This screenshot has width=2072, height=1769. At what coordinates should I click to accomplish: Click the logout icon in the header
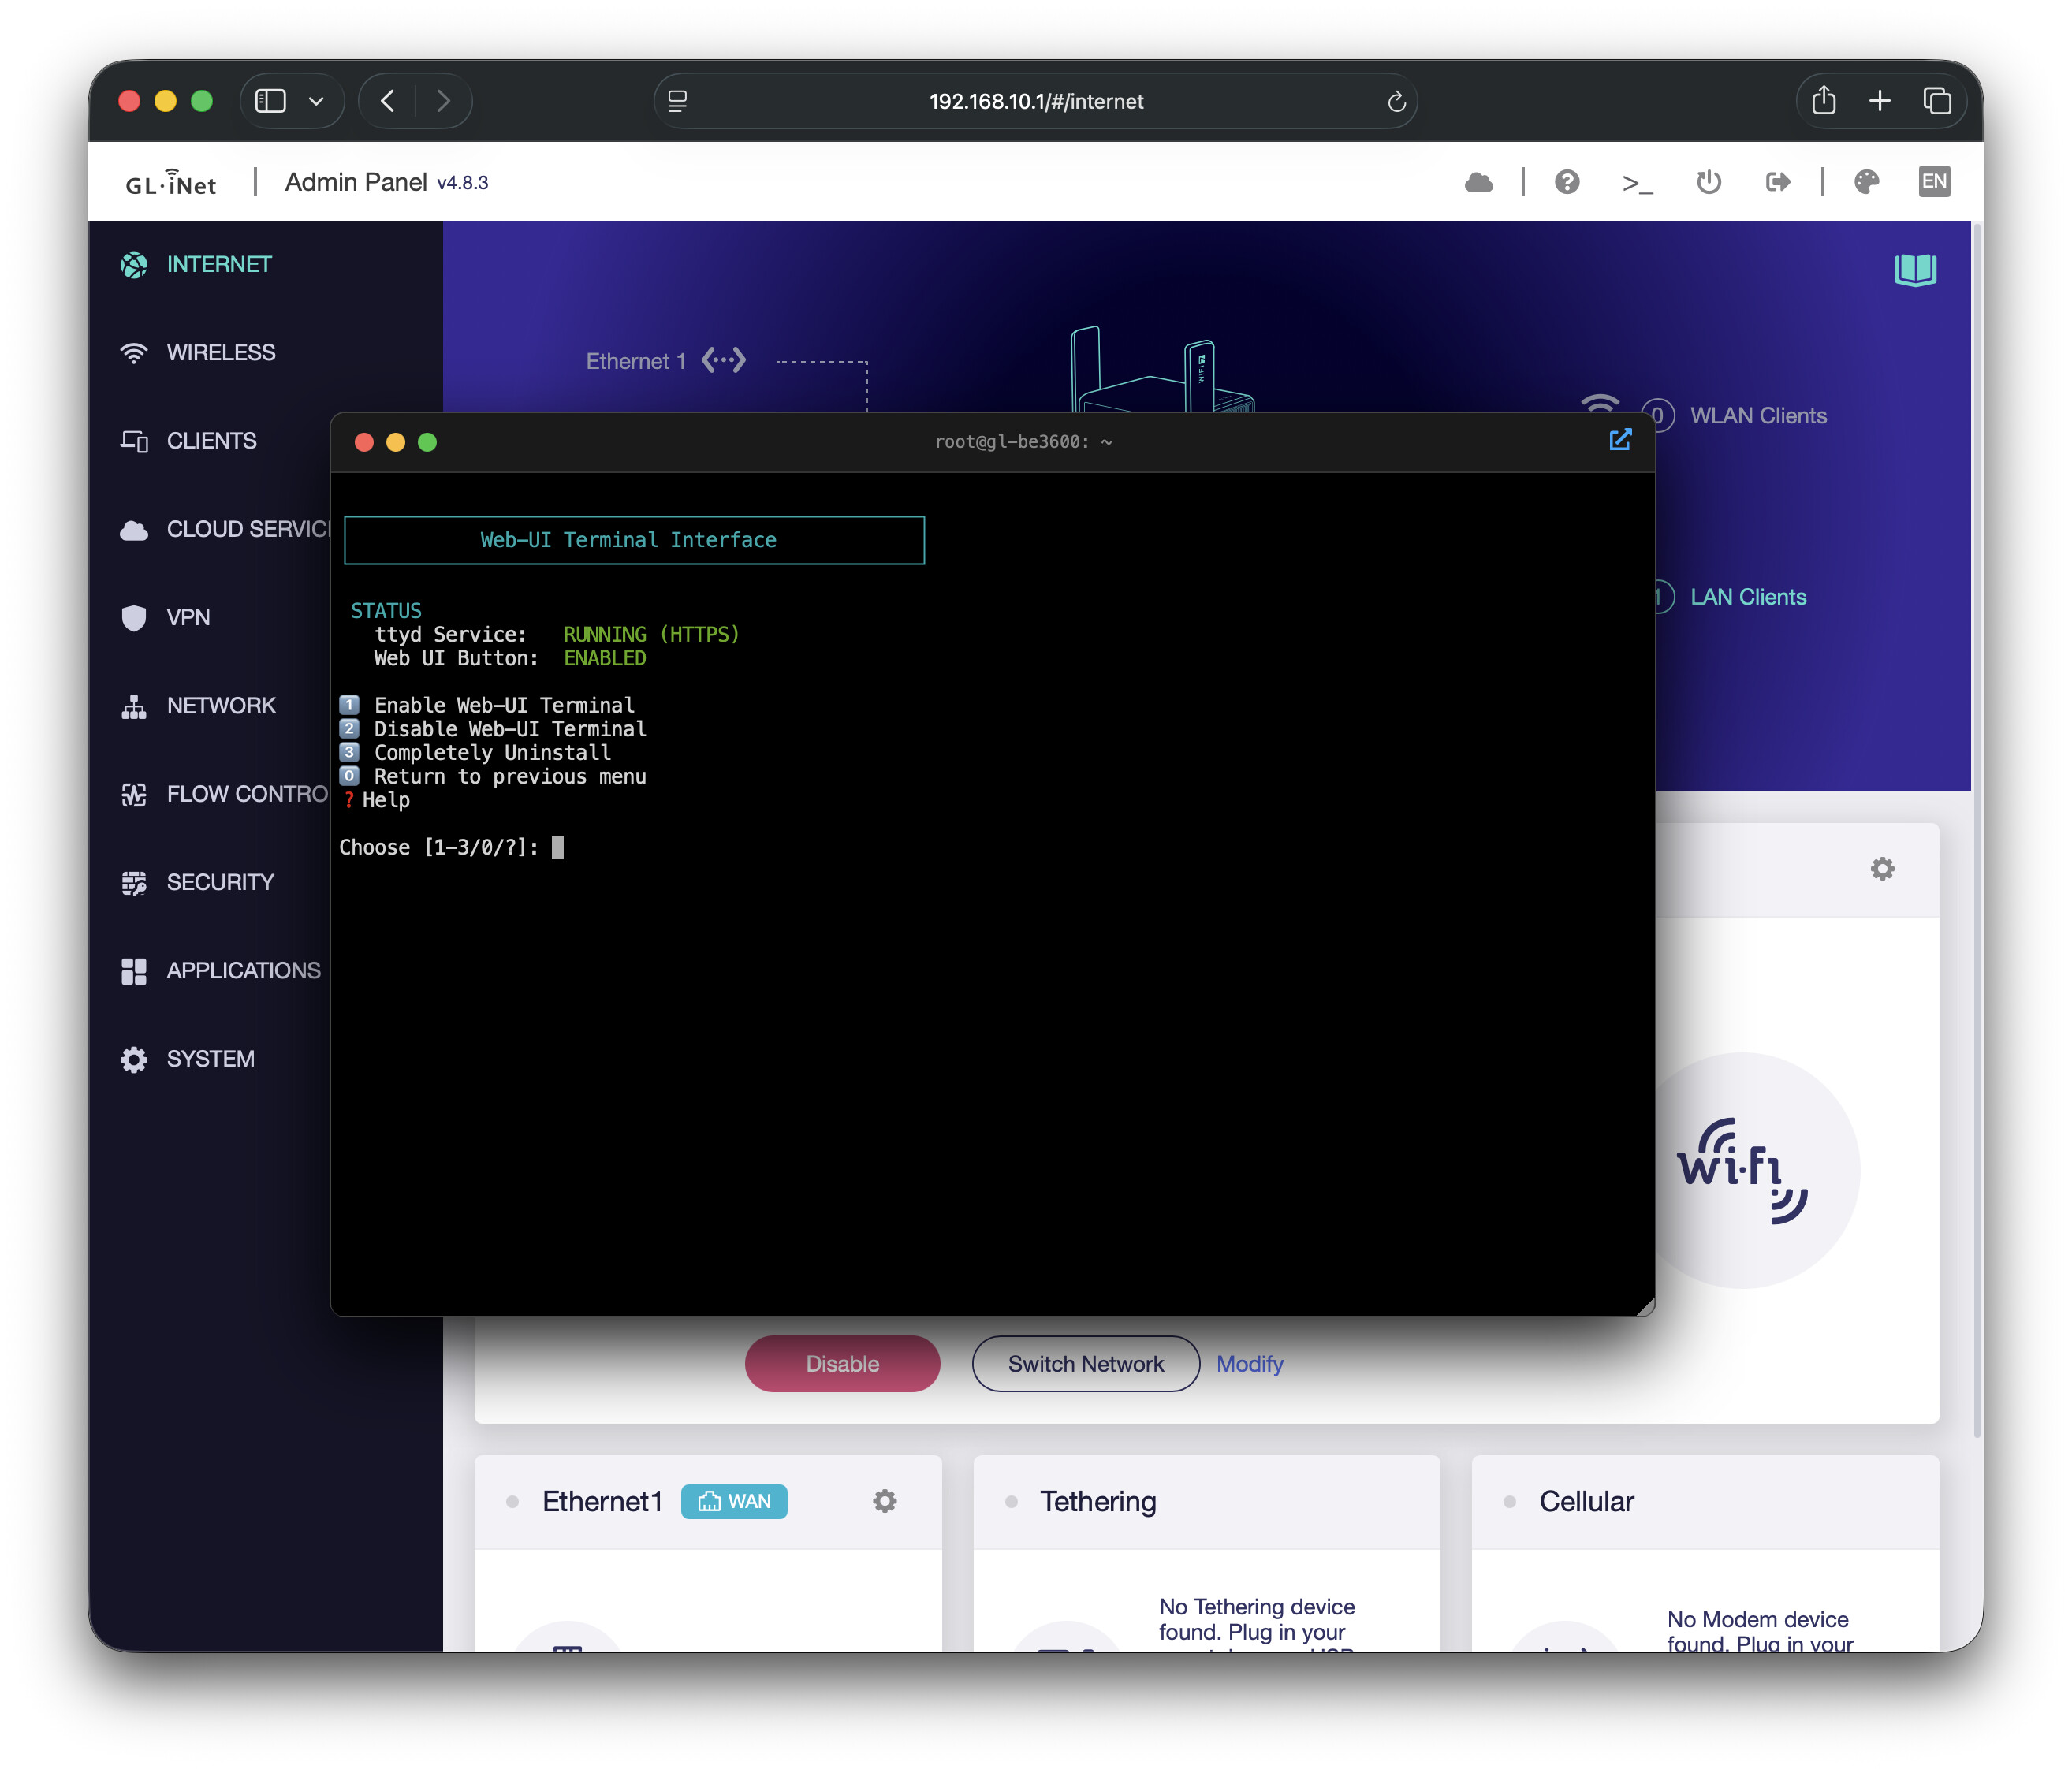1777,182
